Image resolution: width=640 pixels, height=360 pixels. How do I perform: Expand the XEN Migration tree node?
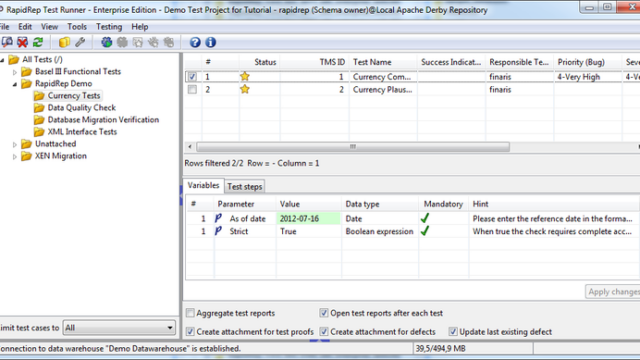(x=15, y=156)
